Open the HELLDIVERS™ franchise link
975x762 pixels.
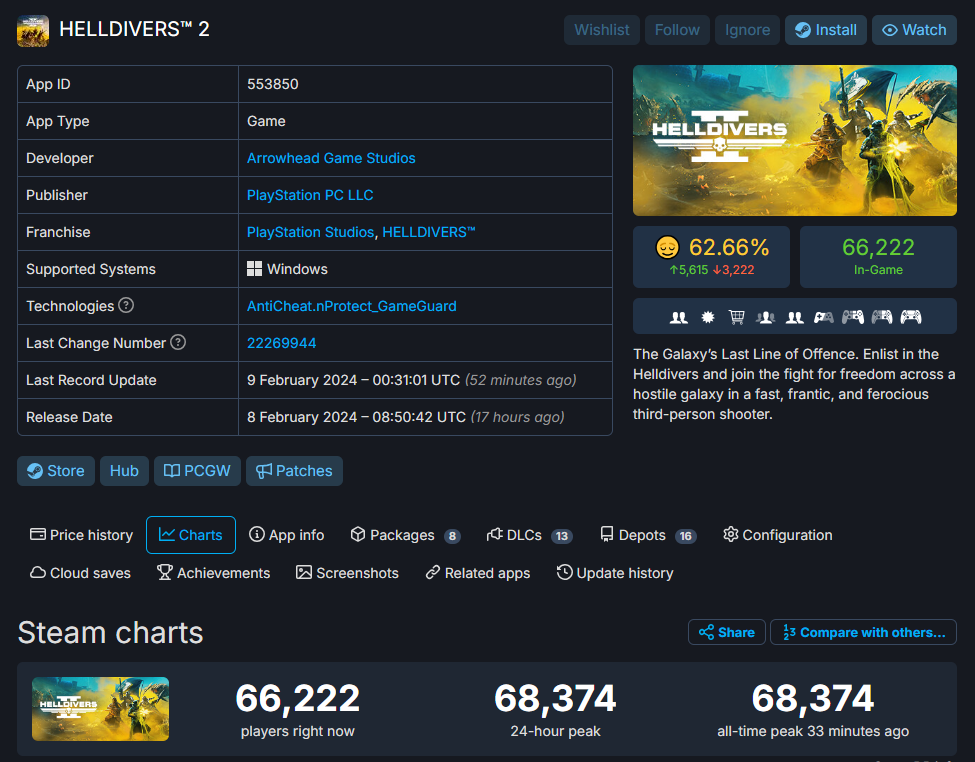pos(428,232)
